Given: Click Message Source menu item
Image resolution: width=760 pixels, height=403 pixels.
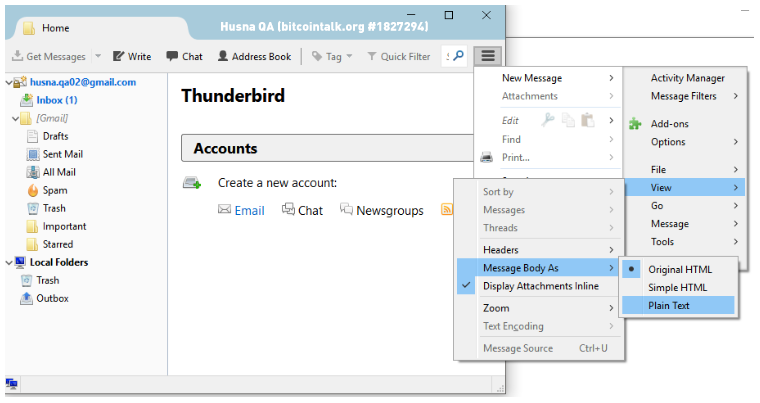Looking at the screenshot, I should [539, 348].
